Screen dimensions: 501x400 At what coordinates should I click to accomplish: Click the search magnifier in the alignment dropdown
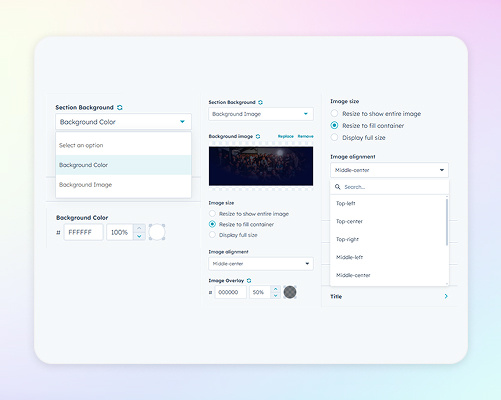pyautogui.click(x=338, y=187)
